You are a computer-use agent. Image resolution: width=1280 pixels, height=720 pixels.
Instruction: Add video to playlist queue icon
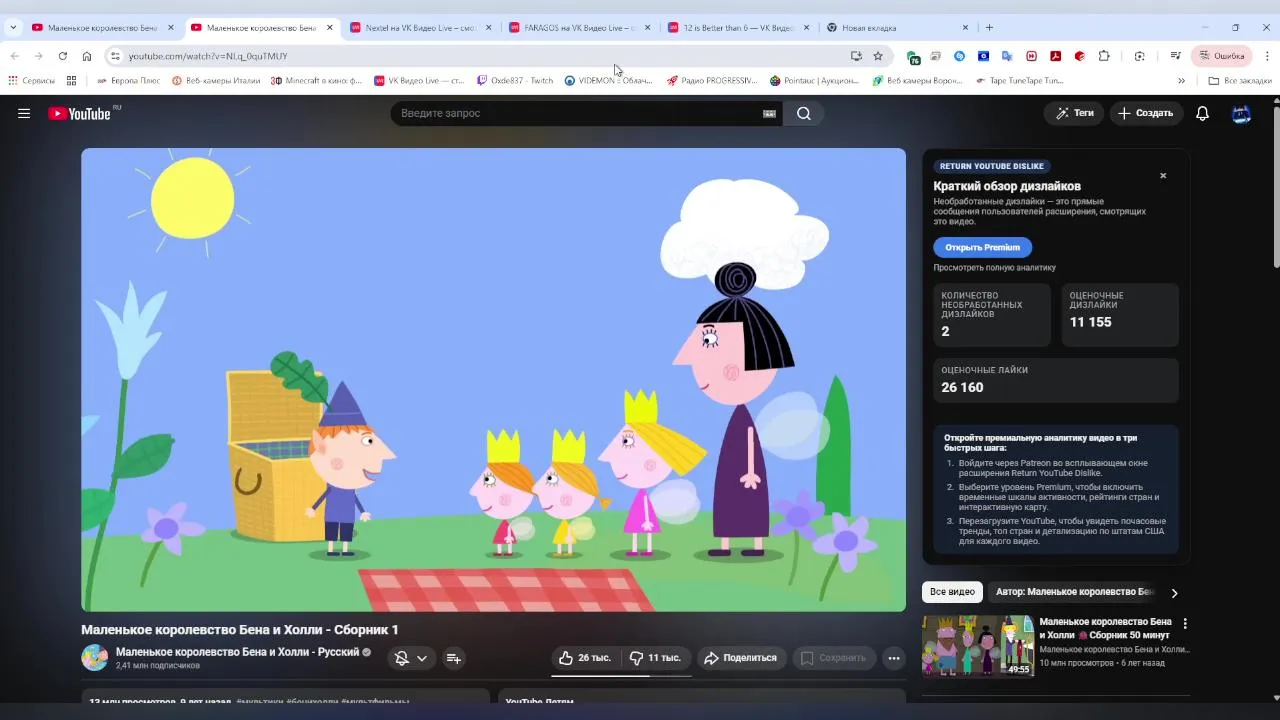[453, 658]
